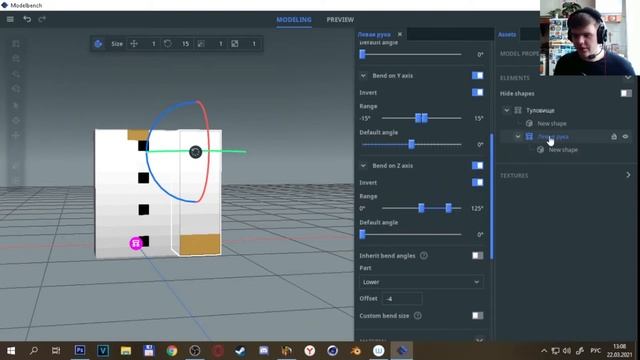Viewport: 640px width, 360px height.
Task: Open the taskbar clock and date
Action: (619, 351)
